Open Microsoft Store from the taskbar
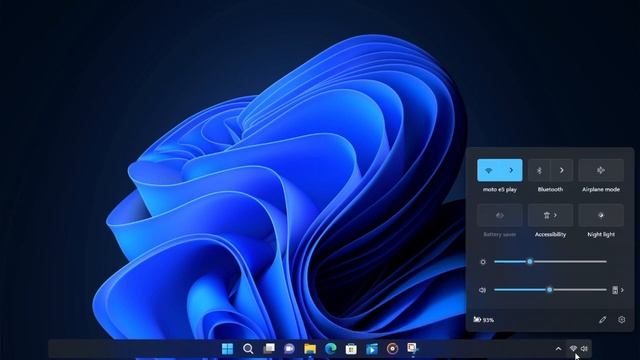This screenshot has width=640, height=360. [x=351, y=349]
